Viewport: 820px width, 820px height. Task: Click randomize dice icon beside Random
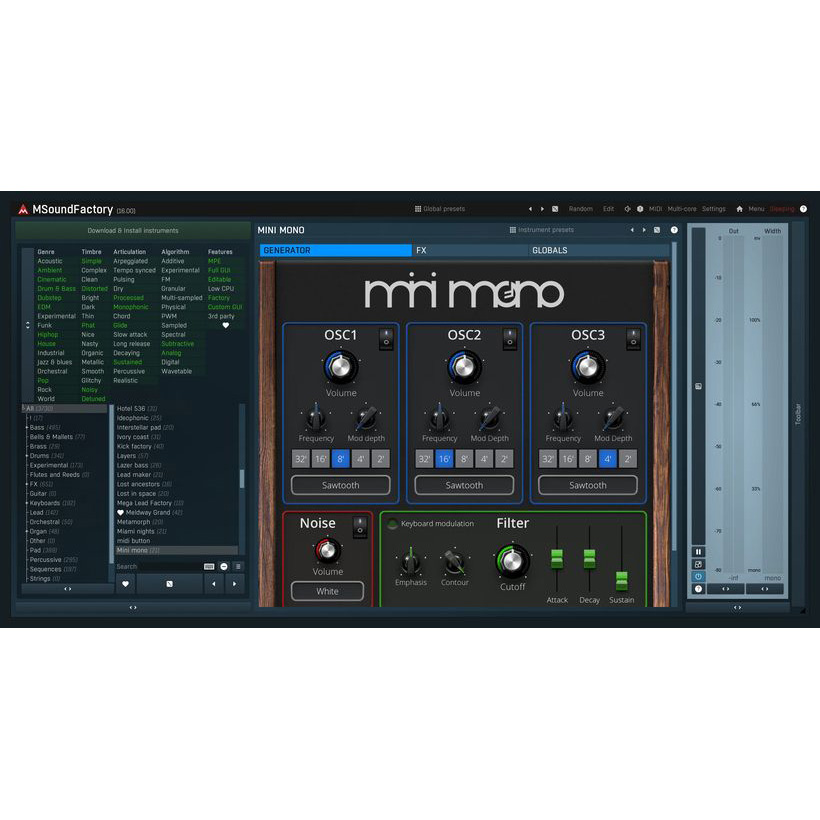pos(555,209)
